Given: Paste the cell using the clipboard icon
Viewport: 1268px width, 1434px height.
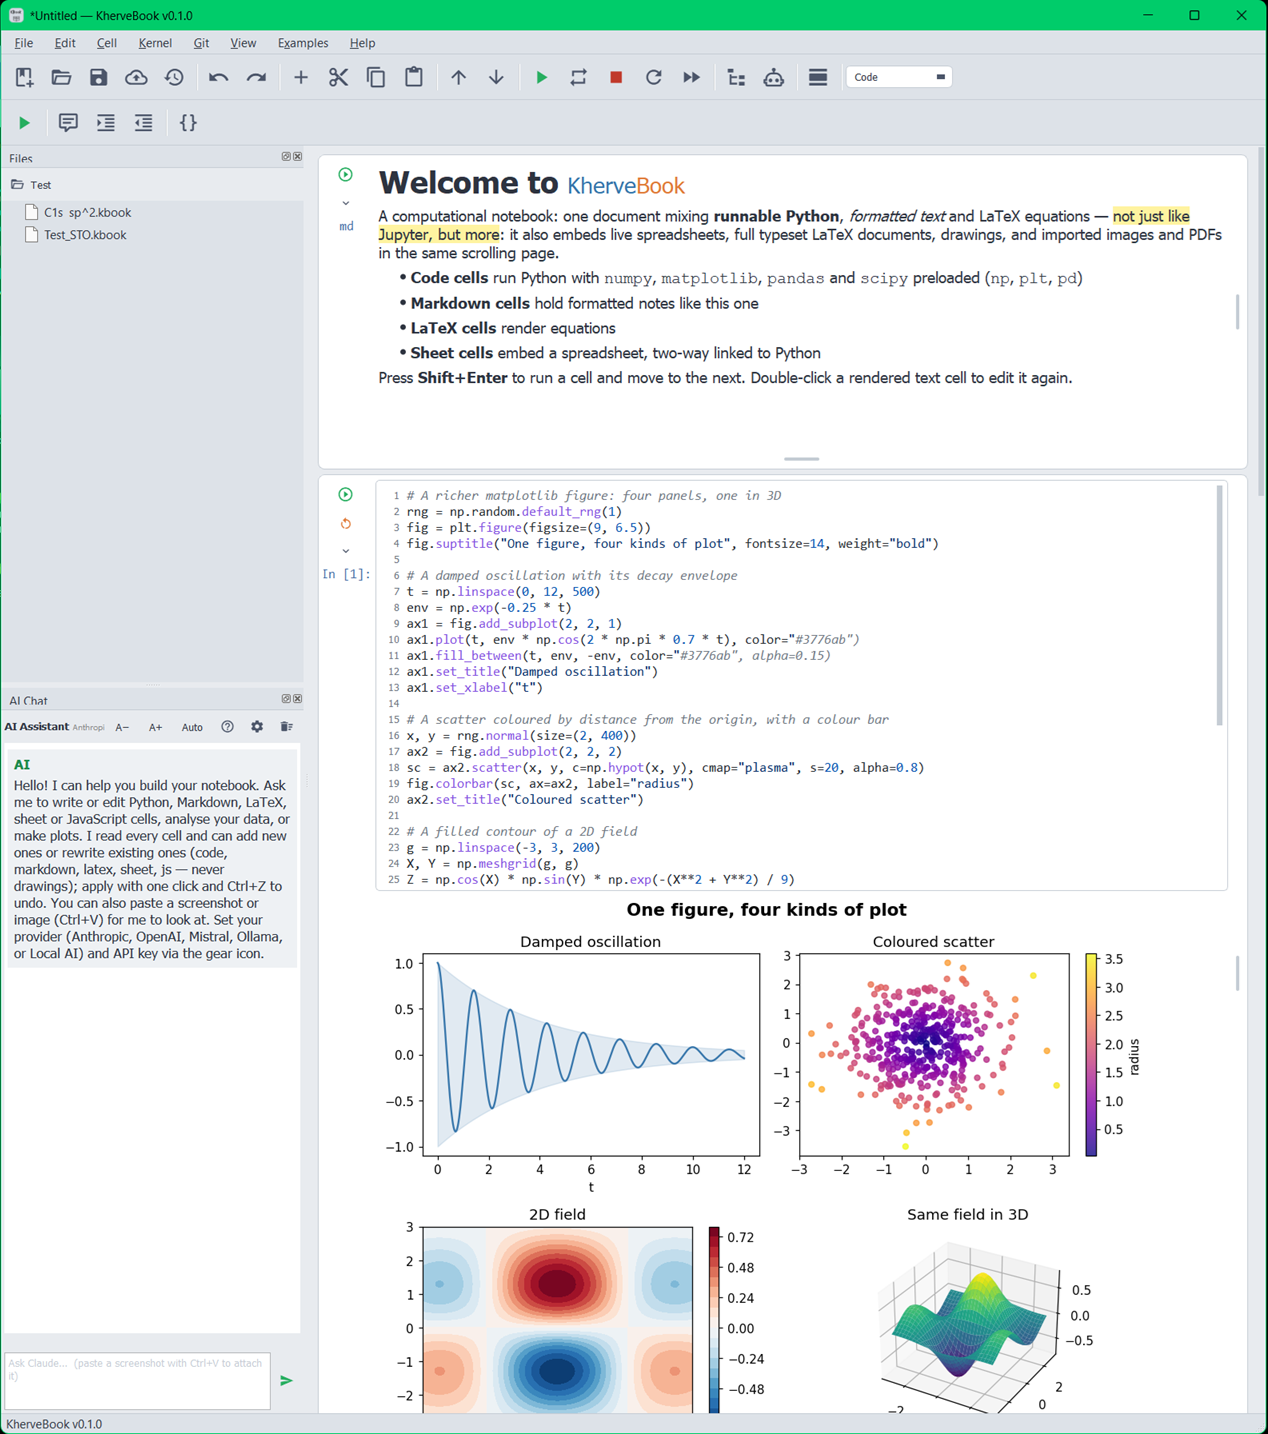Looking at the screenshot, I should pyautogui.click(x=414, y=77).
